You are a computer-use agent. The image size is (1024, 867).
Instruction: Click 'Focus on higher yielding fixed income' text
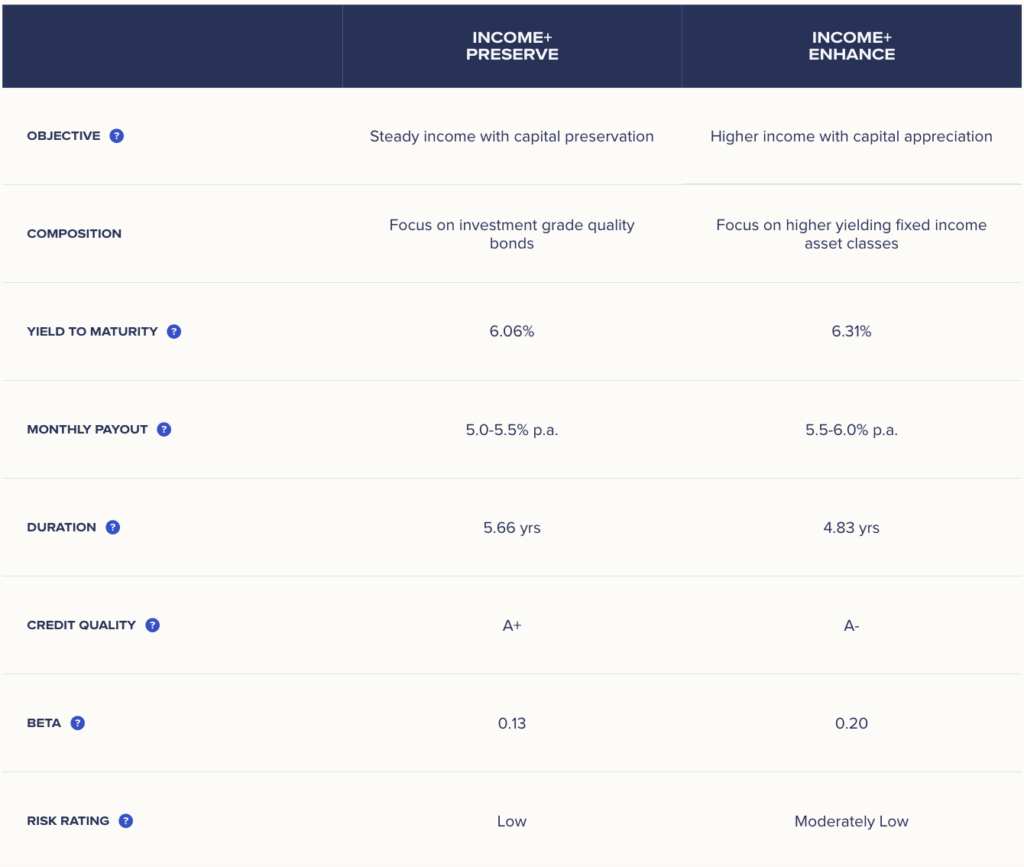tap(852, 225)
